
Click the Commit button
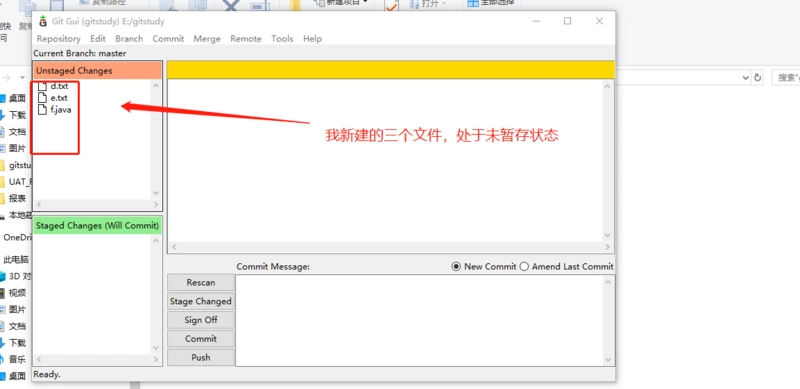click(x=201, y=339)
